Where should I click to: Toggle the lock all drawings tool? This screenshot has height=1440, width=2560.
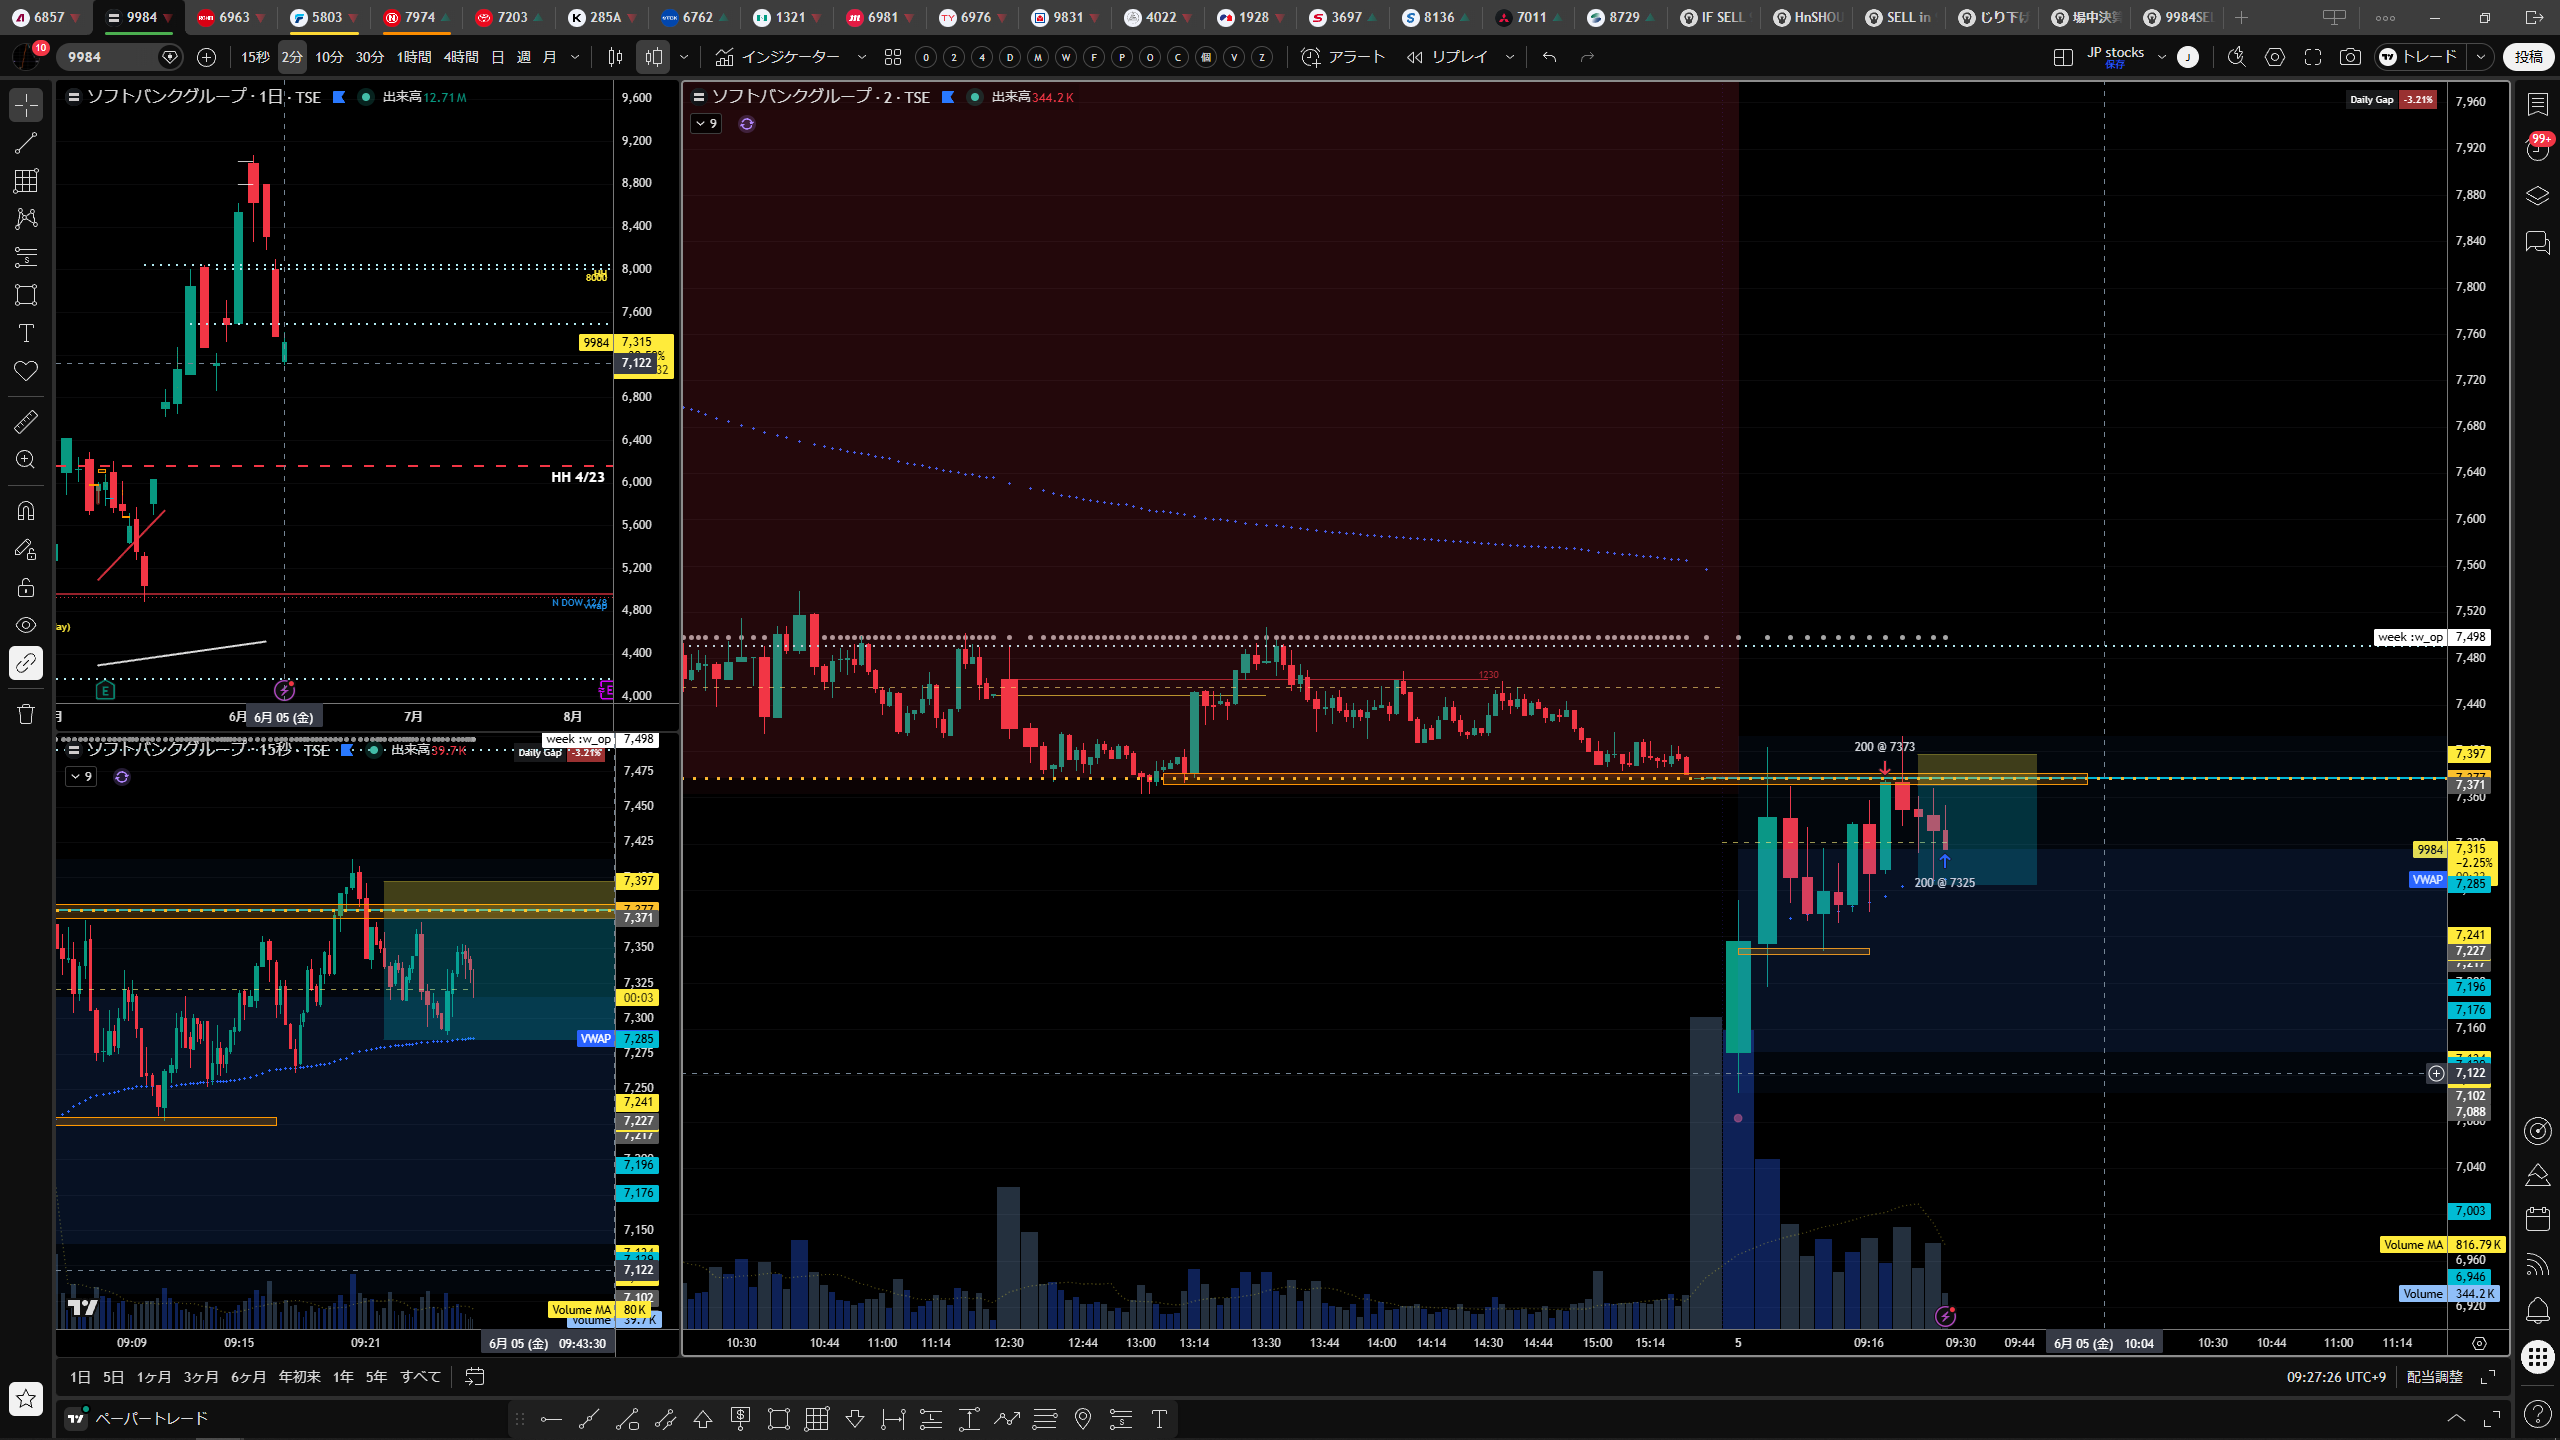(x=26, y=587)
